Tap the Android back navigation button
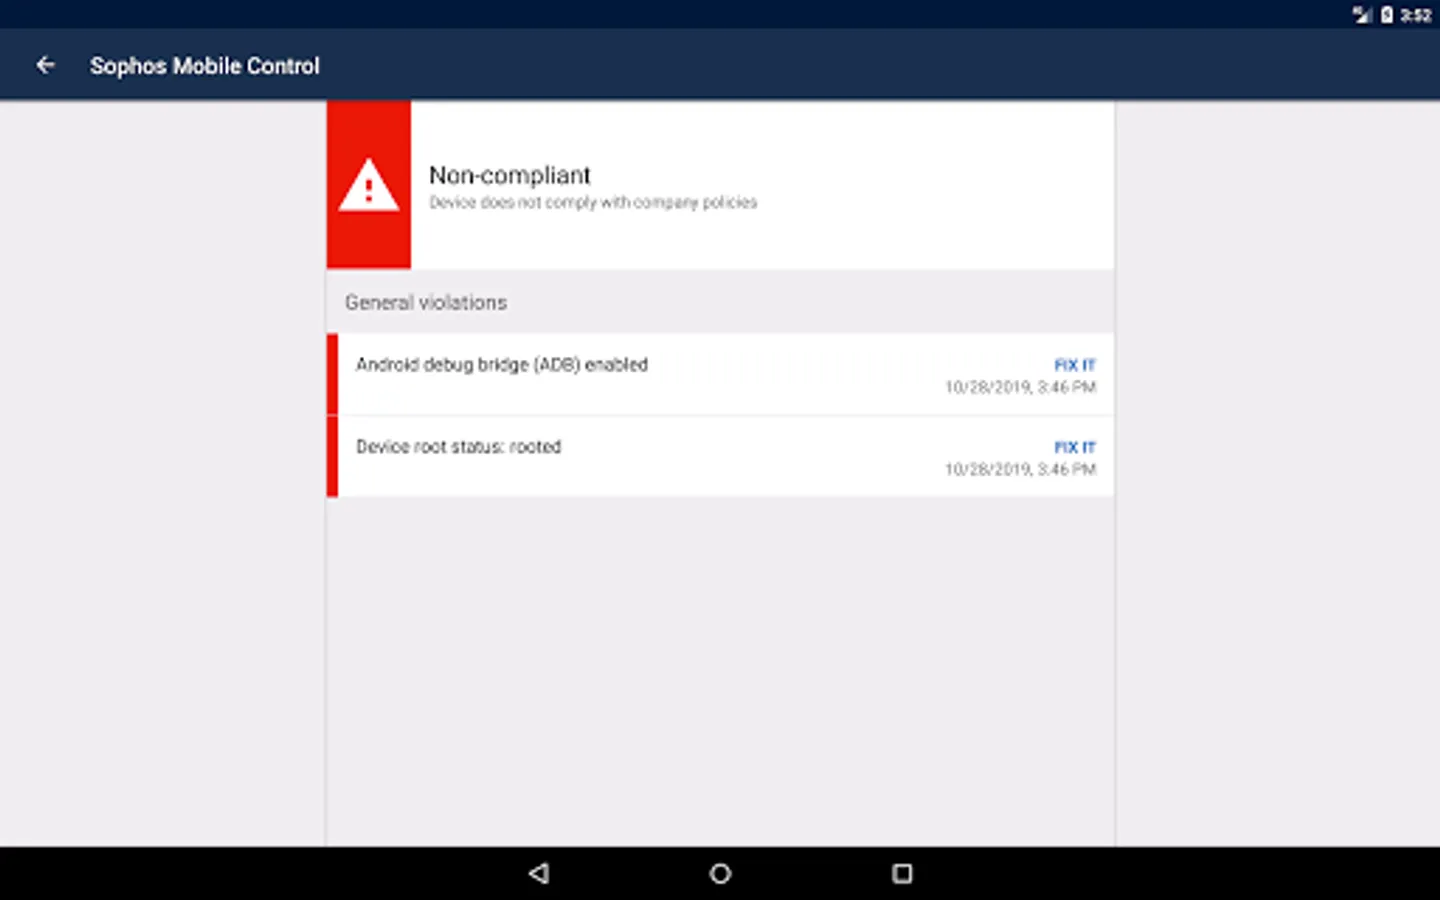Image resolution: width=1440 pixels, height=900 pixels. point(539,873)
